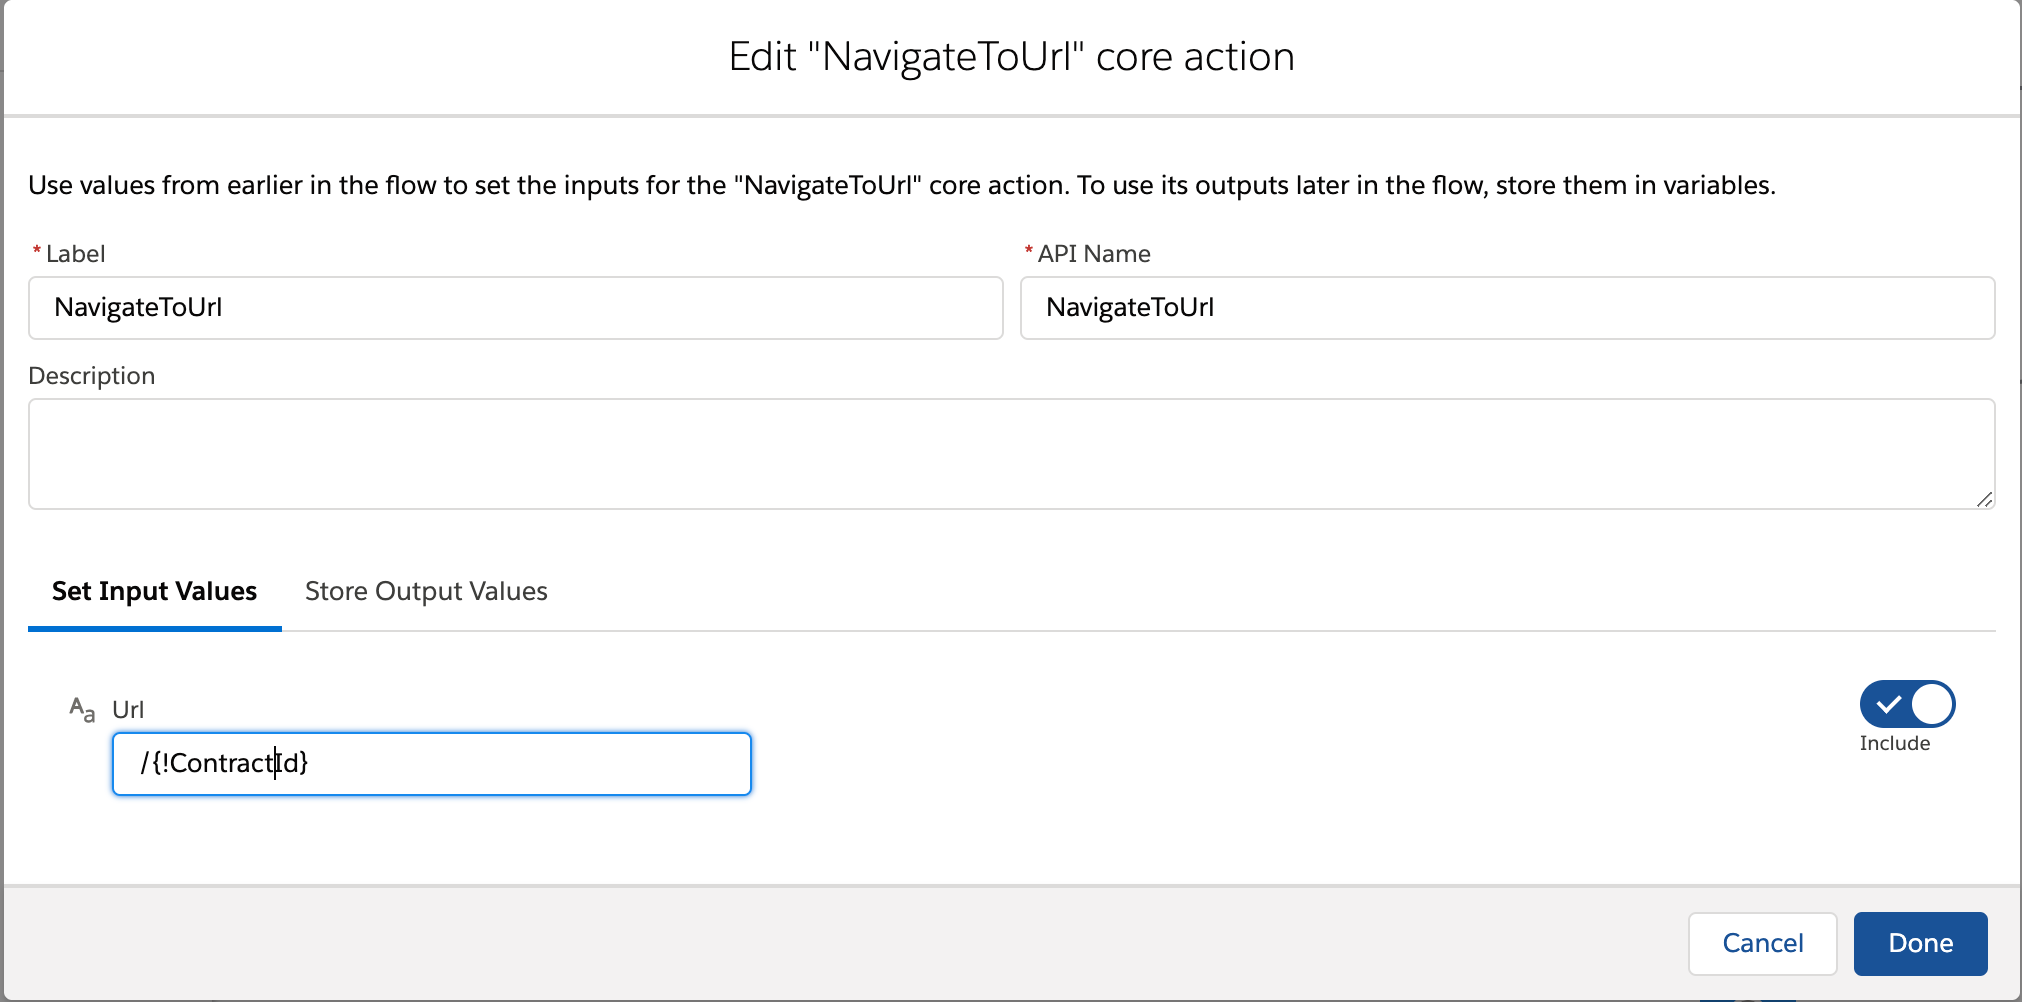Click the "Label" field label
2022x1002 pixels.
75,254
